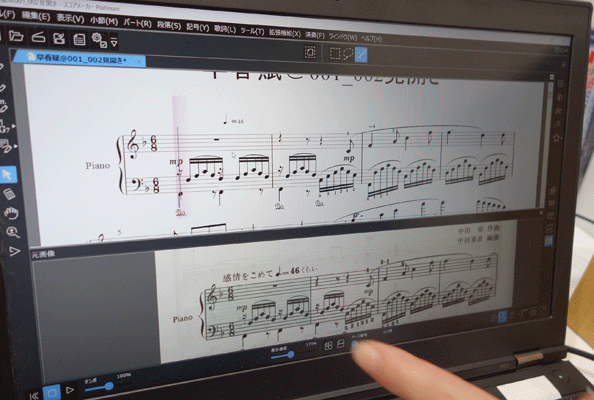Open the 表示(V) menu
594x400 pixels.
[70, 18]
